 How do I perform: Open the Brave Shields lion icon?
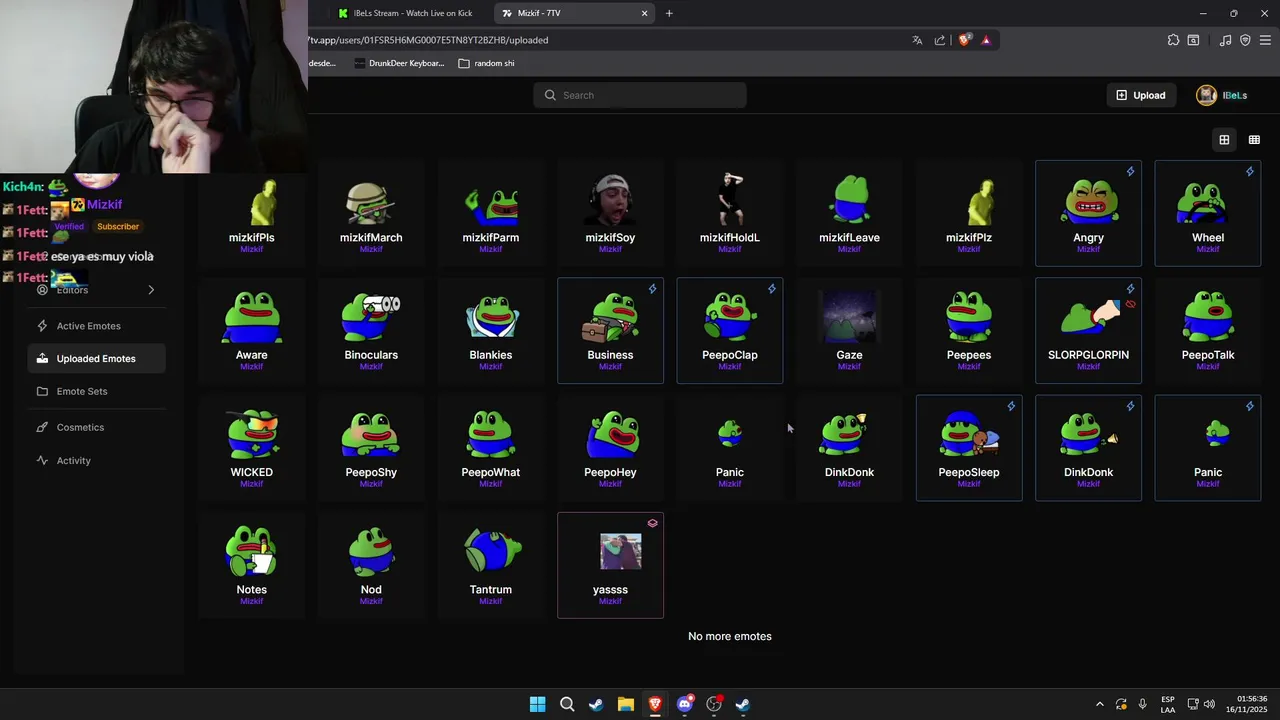(965, 40)
